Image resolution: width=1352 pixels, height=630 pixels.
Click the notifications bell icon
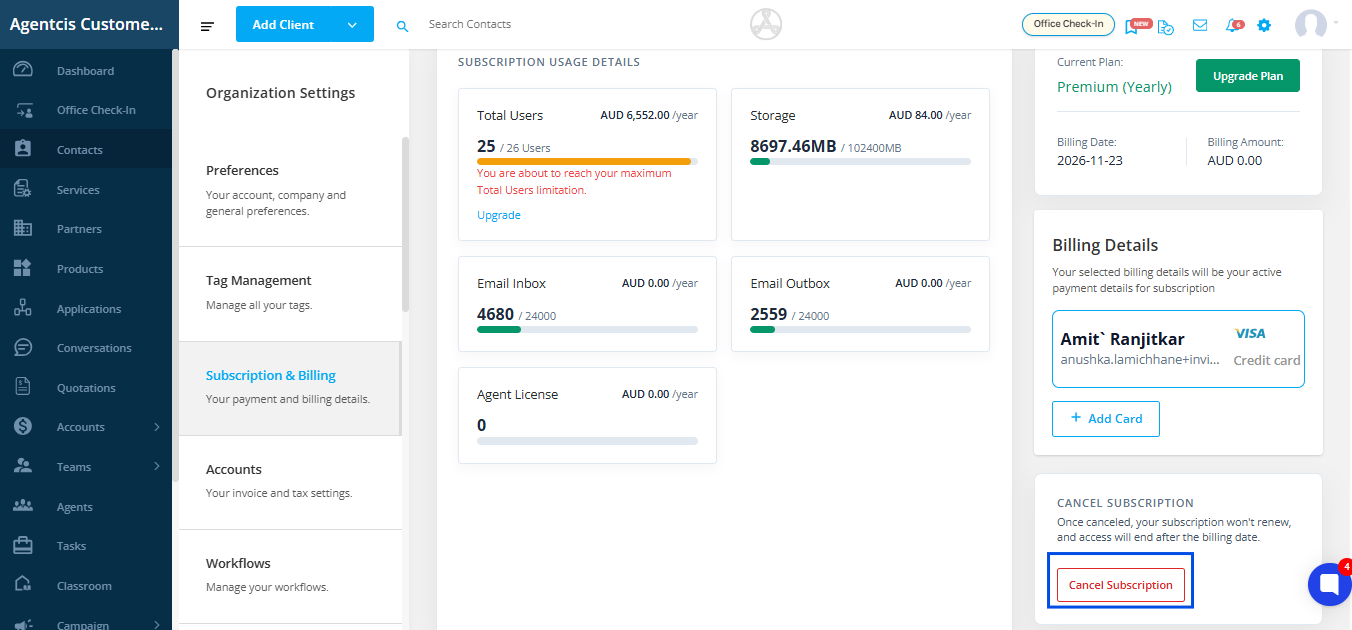click(1233, 25)
